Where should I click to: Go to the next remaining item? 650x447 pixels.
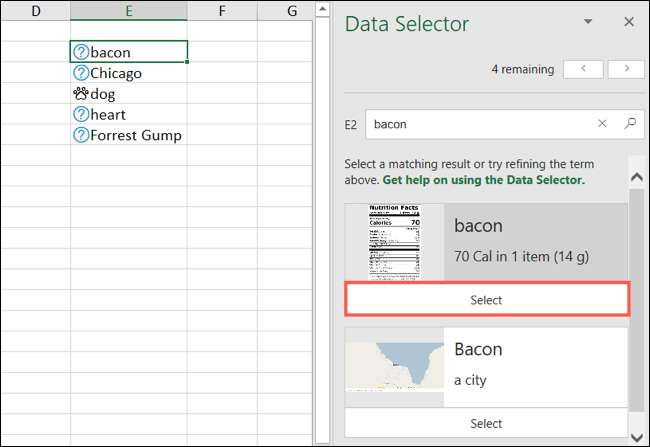coord(626,69)
